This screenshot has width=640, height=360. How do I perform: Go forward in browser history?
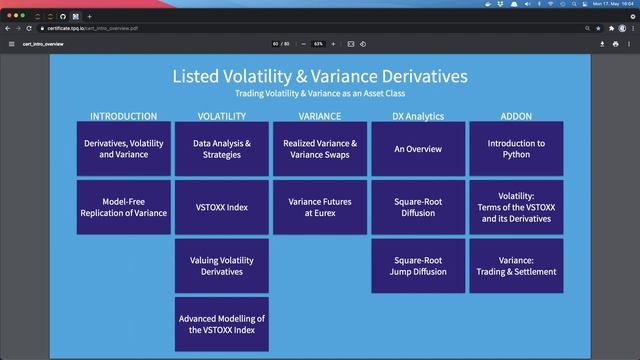tap(18, 29)
